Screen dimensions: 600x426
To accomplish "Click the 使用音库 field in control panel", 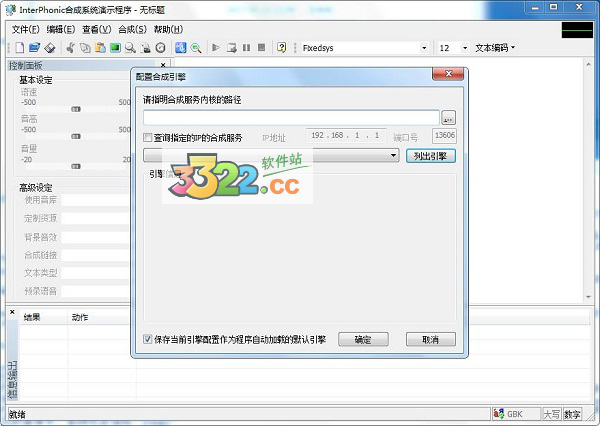I will 95,200.
